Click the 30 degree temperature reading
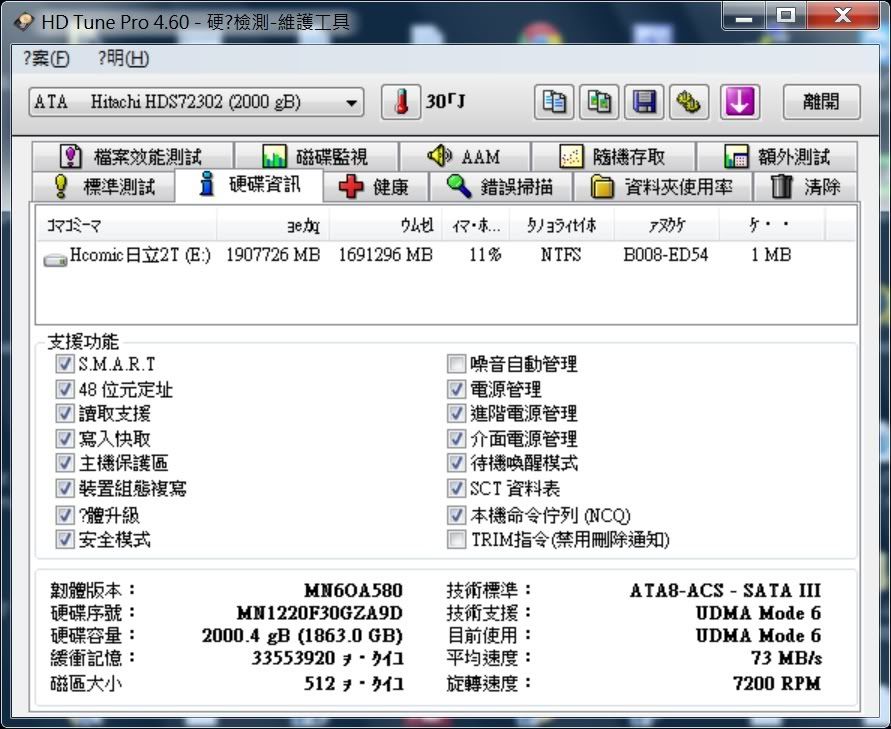 tap(446, 102)
